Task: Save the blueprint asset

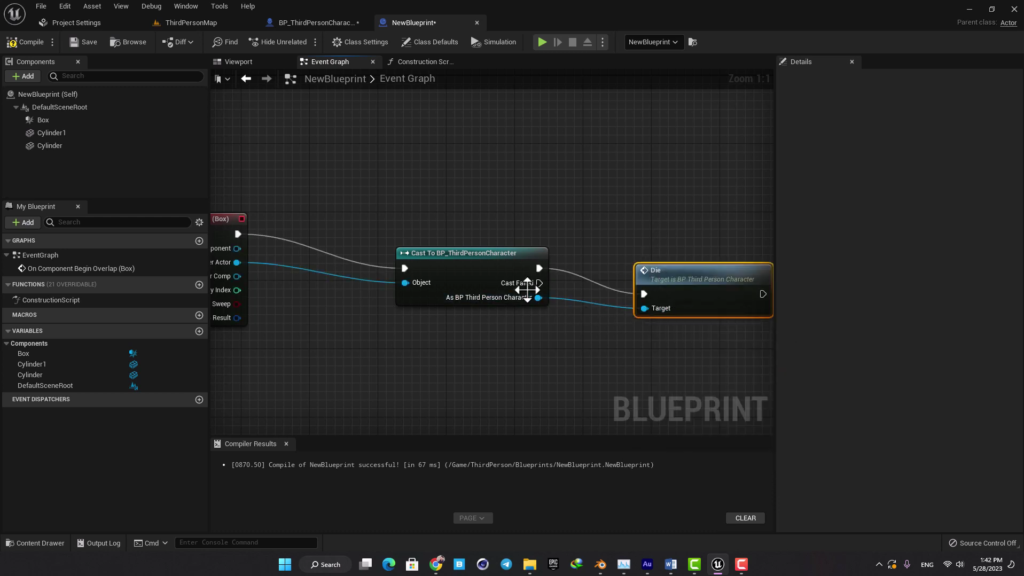Action: coord(83,42)
